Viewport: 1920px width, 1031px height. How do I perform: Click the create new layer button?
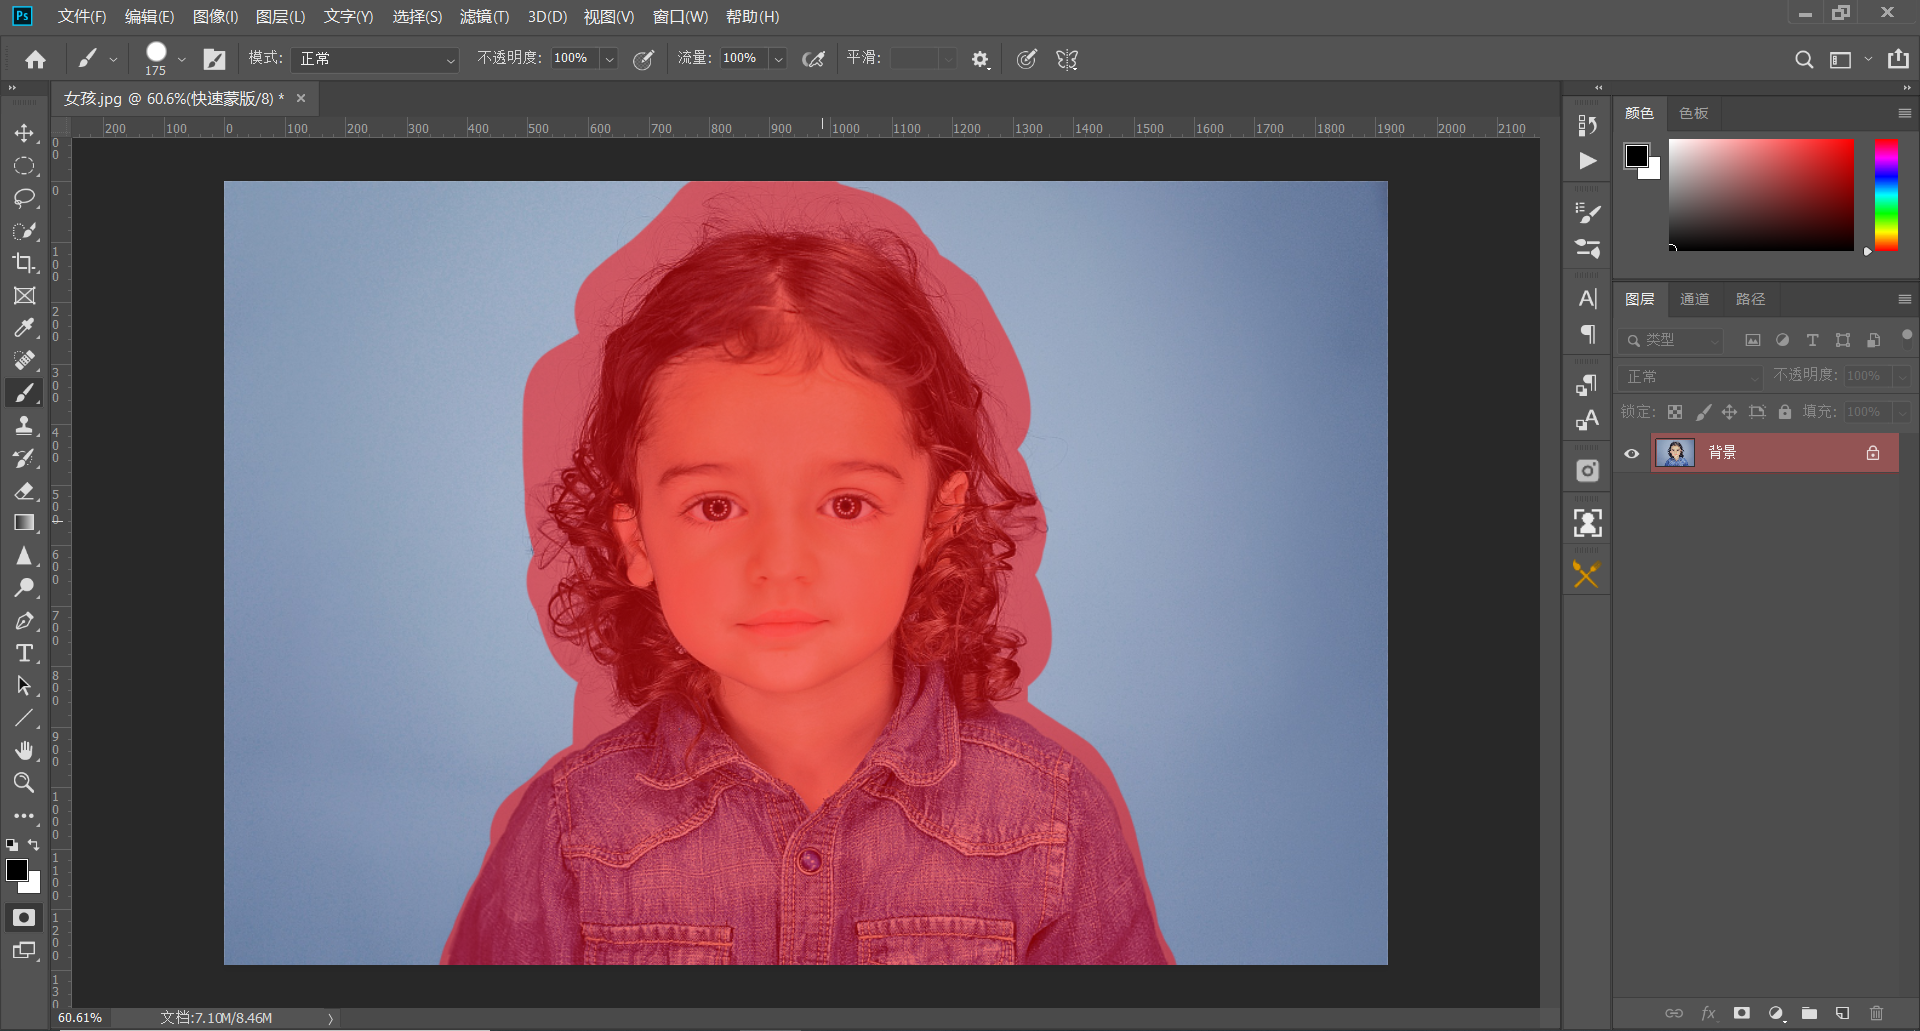(1842, 1013)
